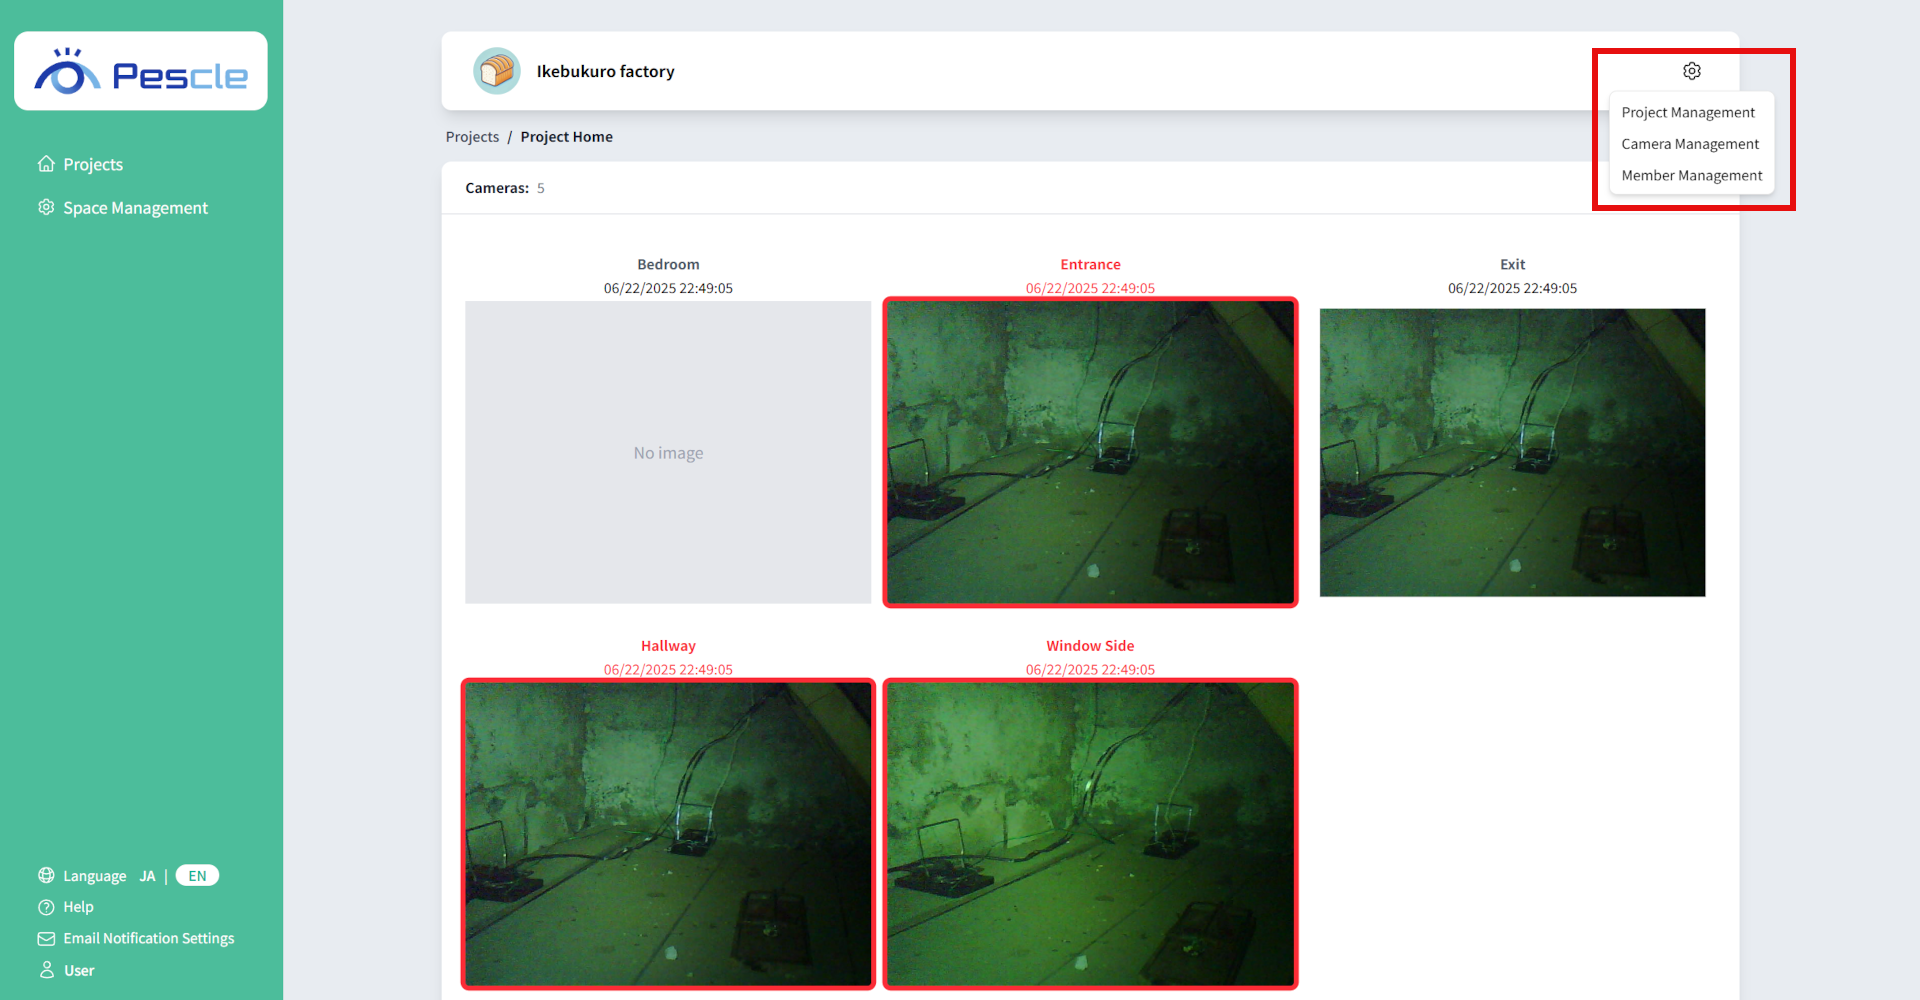Open the Entrance camera thumbnail
The image size is (1920, 1000).
[x=1090, y=452]
